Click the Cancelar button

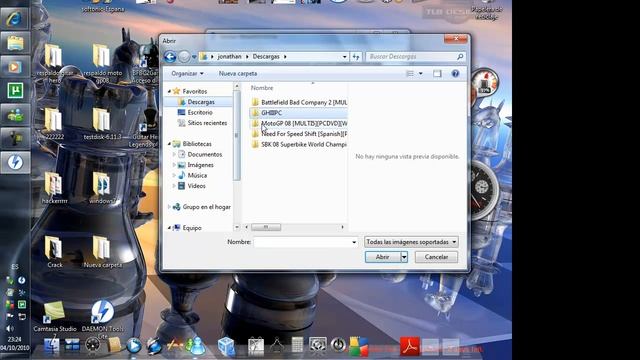point(436,257)
